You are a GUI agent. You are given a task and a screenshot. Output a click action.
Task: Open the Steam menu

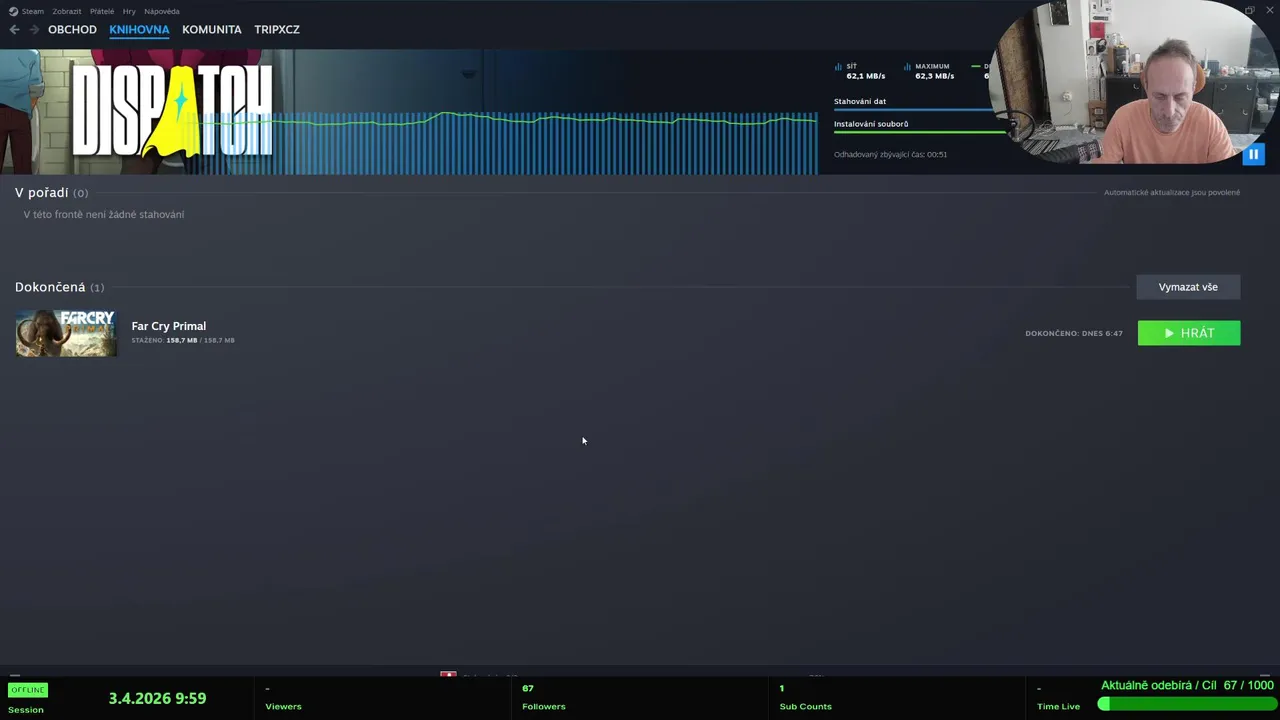tap(33, 11)
